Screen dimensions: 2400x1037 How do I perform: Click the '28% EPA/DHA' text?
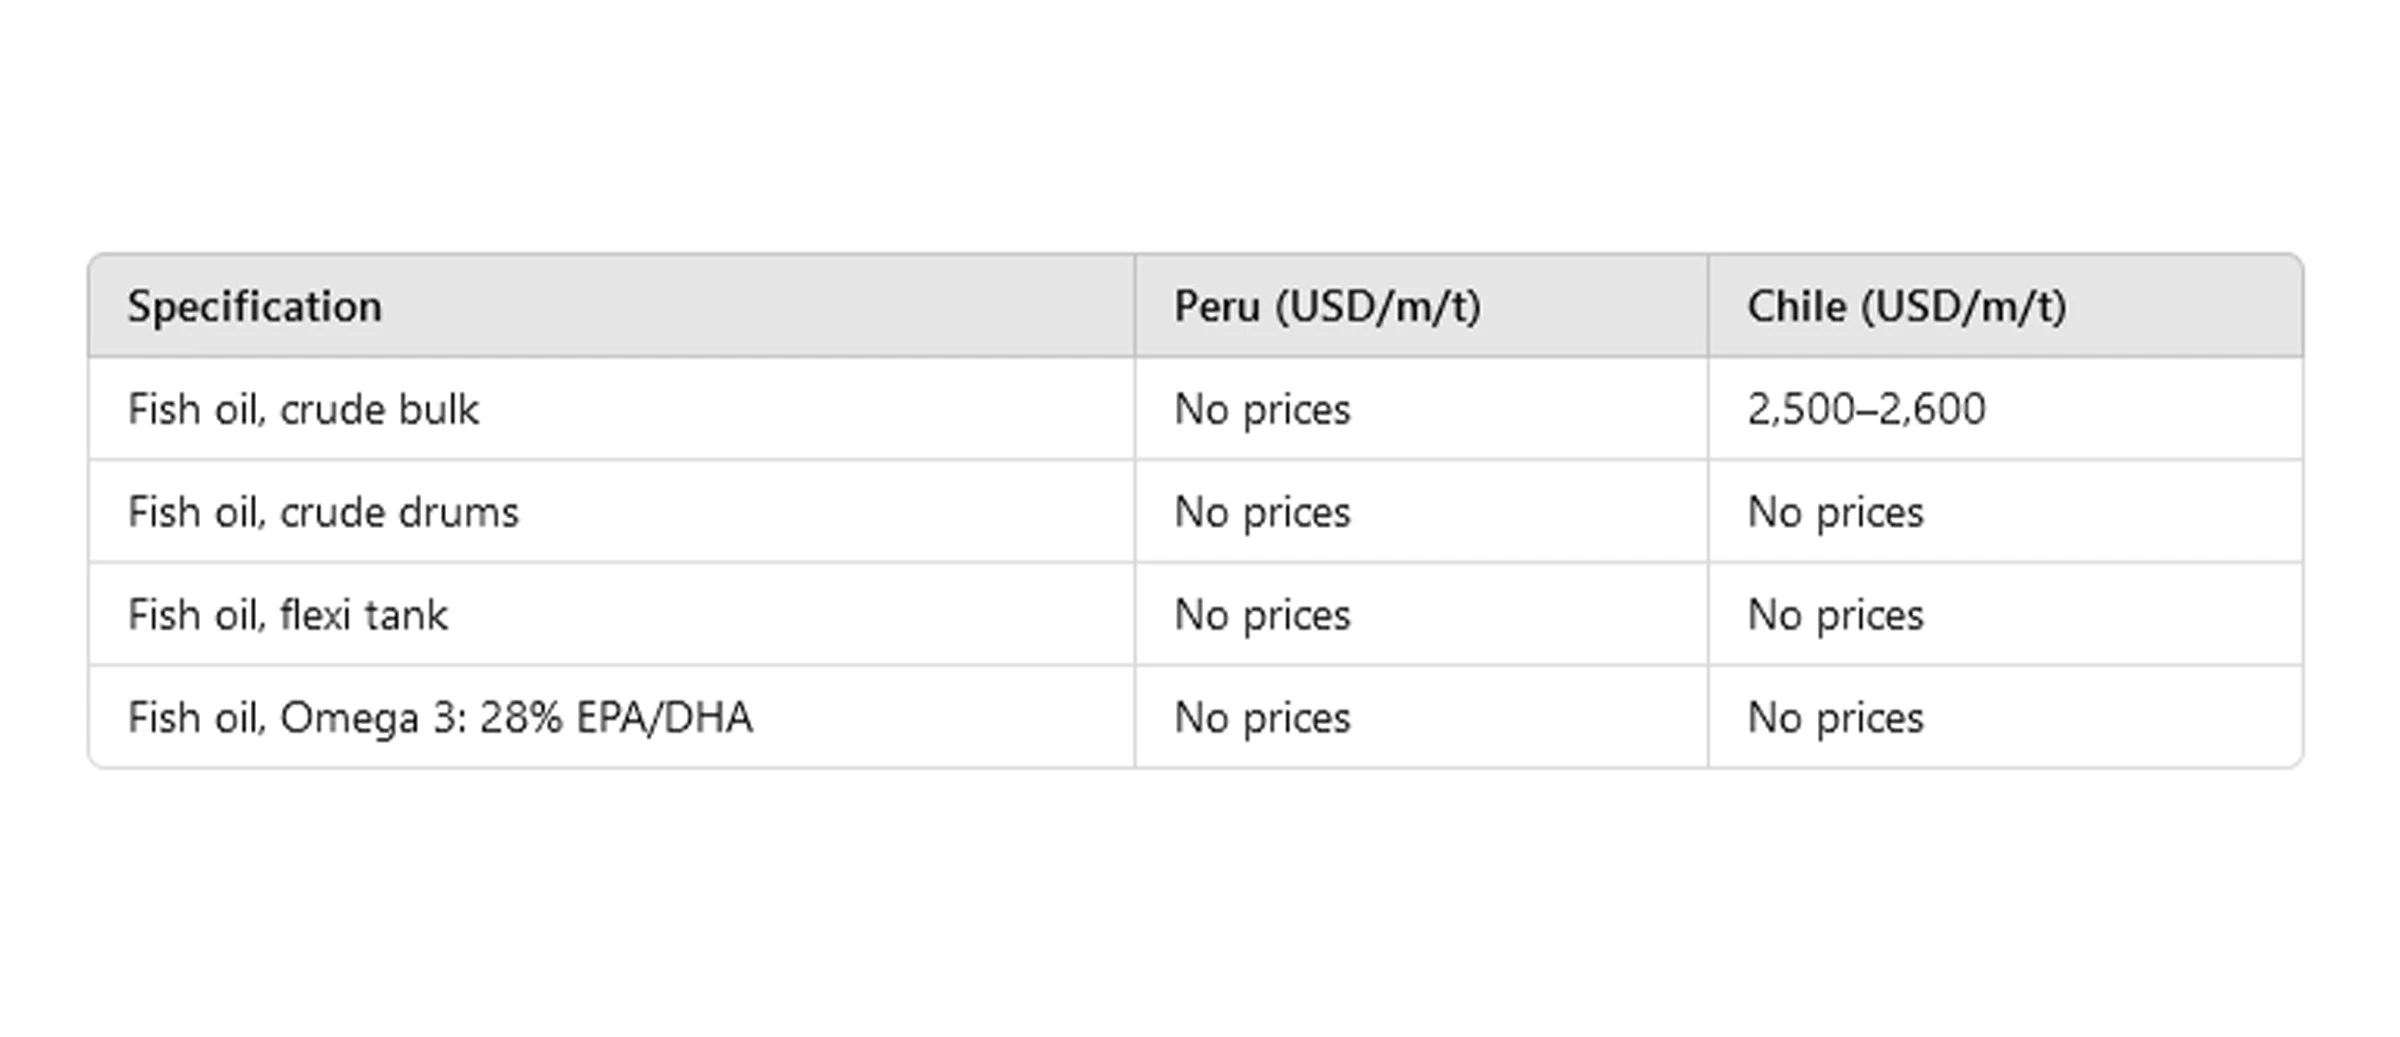[x=615, y=718]
